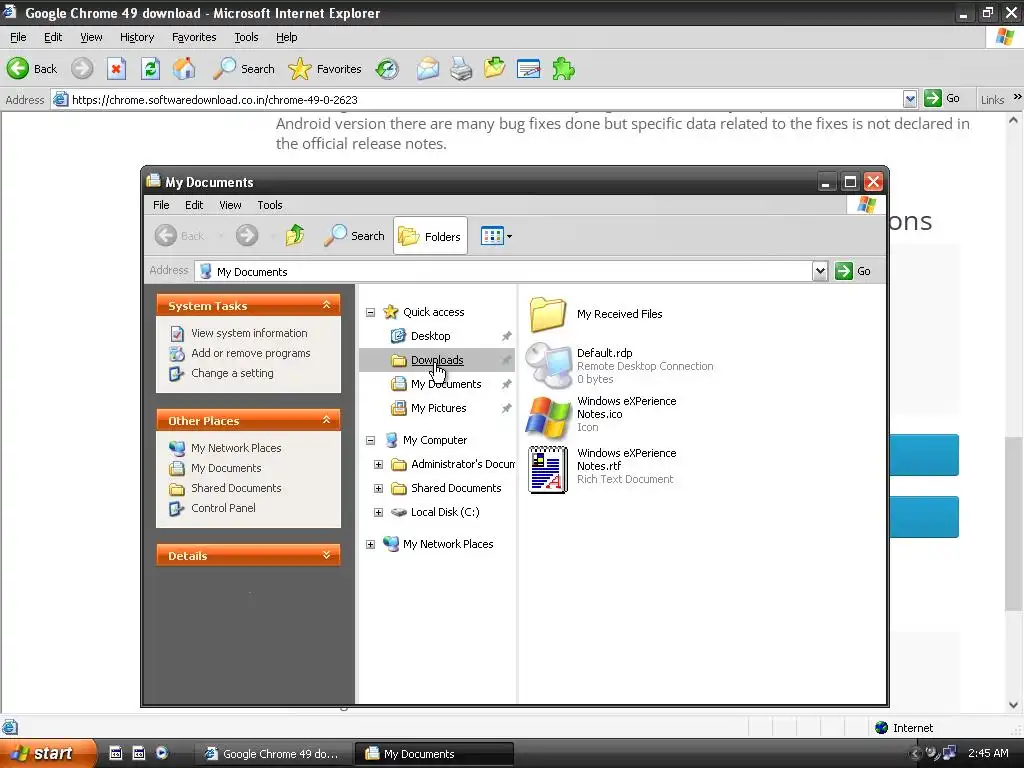Open Tools menu in My Documents window
Image resolution: width=1024 pixels, height=768 pixels.
point(270,205)
